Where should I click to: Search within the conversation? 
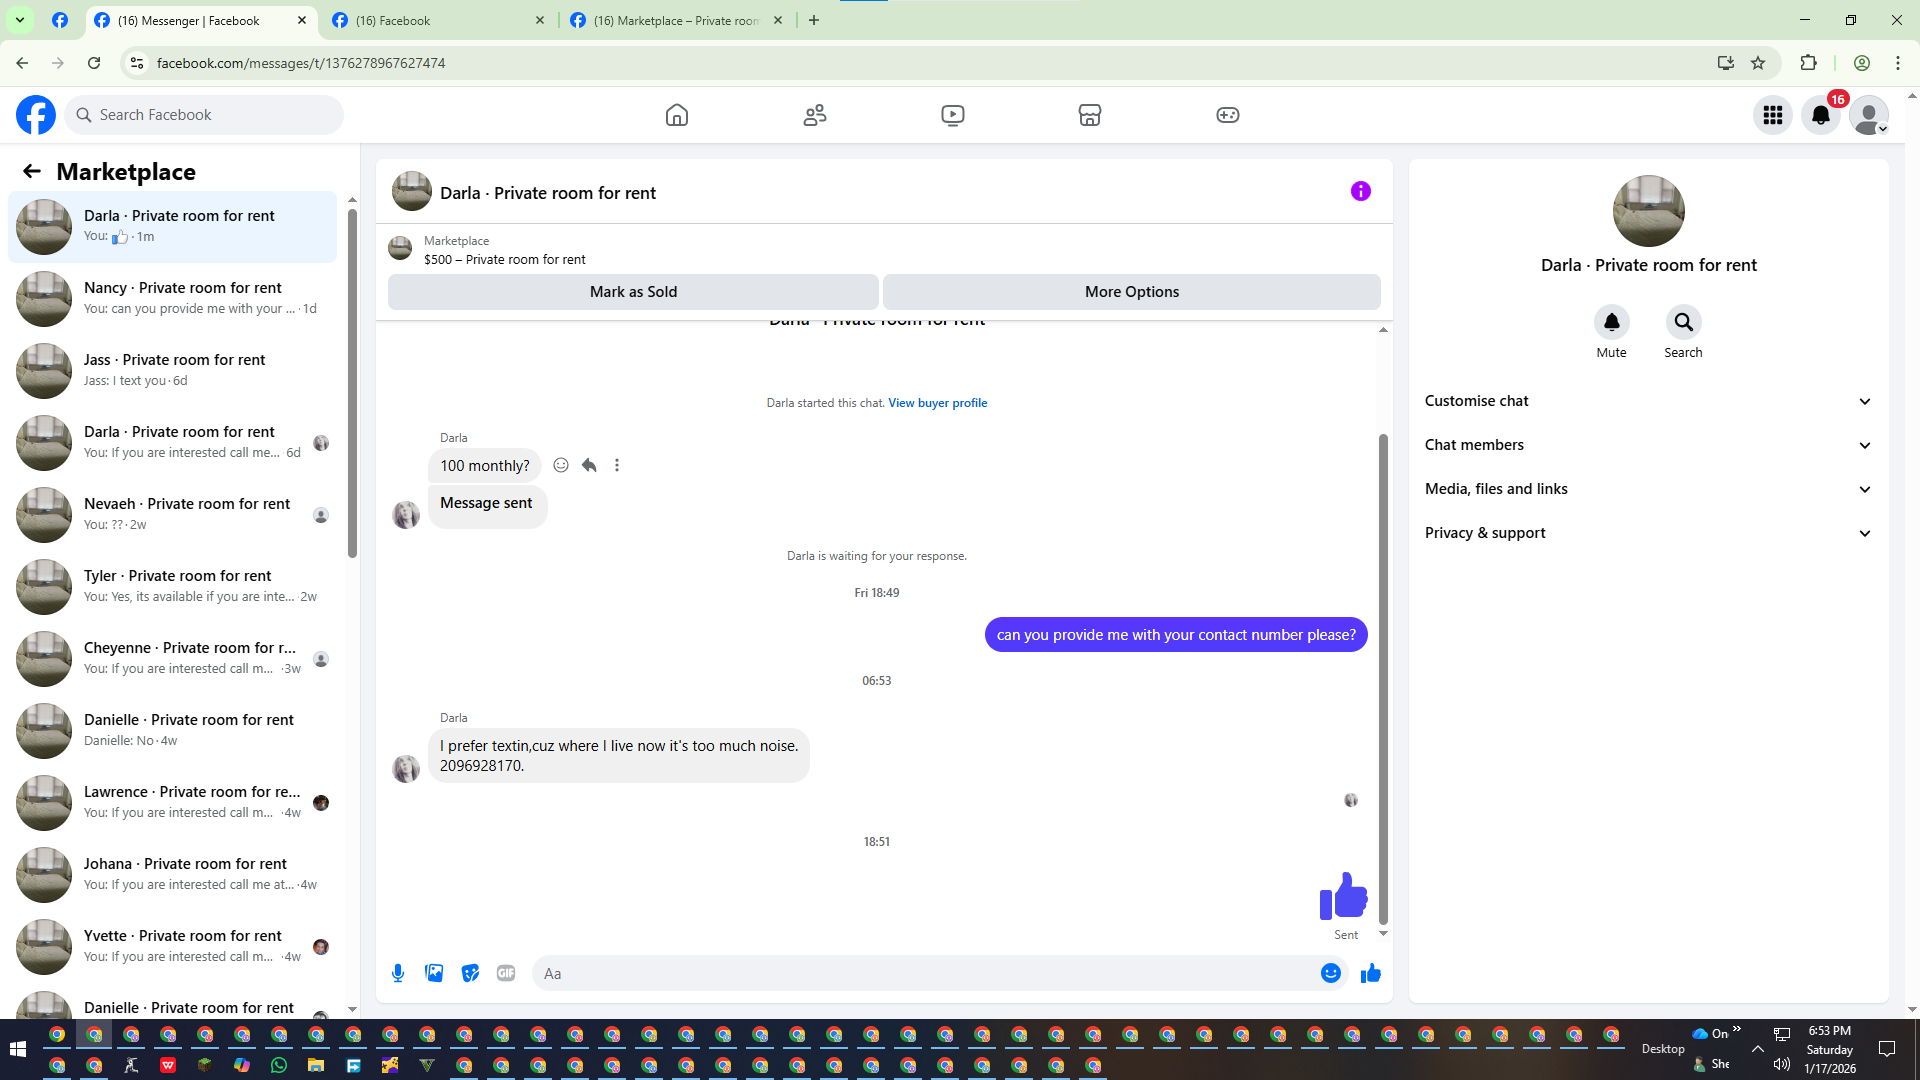(1683, 323)
